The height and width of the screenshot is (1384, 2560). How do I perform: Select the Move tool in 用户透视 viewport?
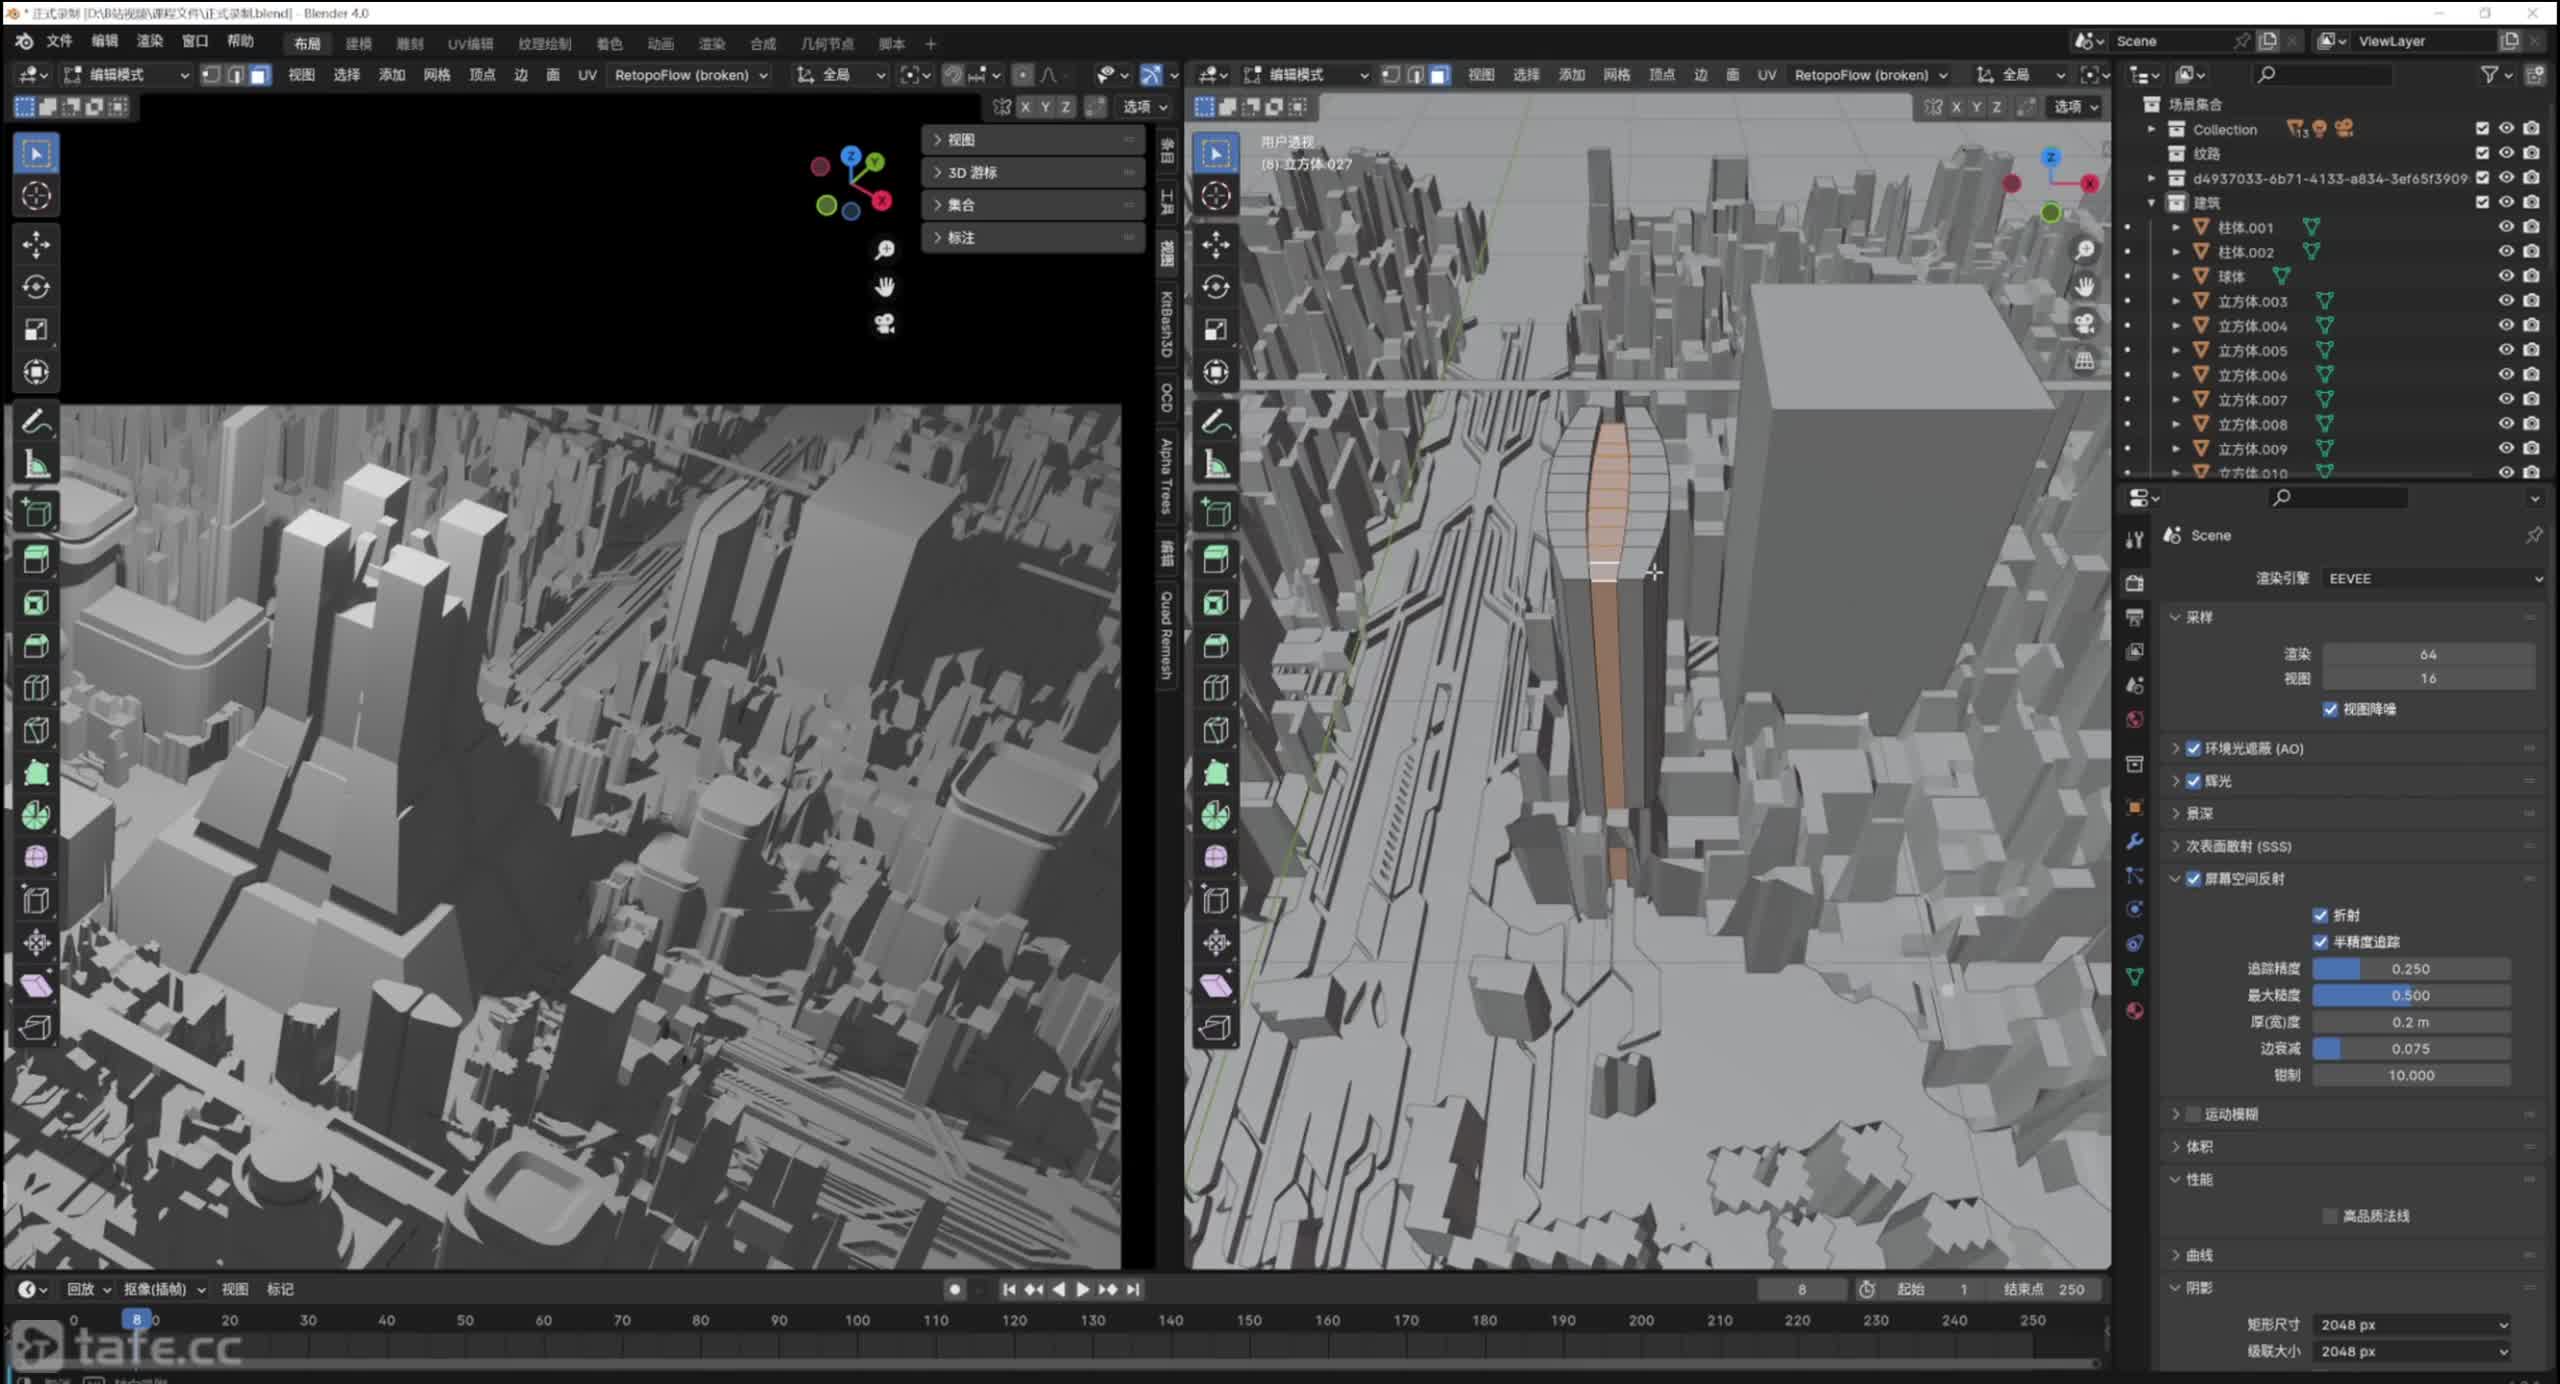[1216, 244]
